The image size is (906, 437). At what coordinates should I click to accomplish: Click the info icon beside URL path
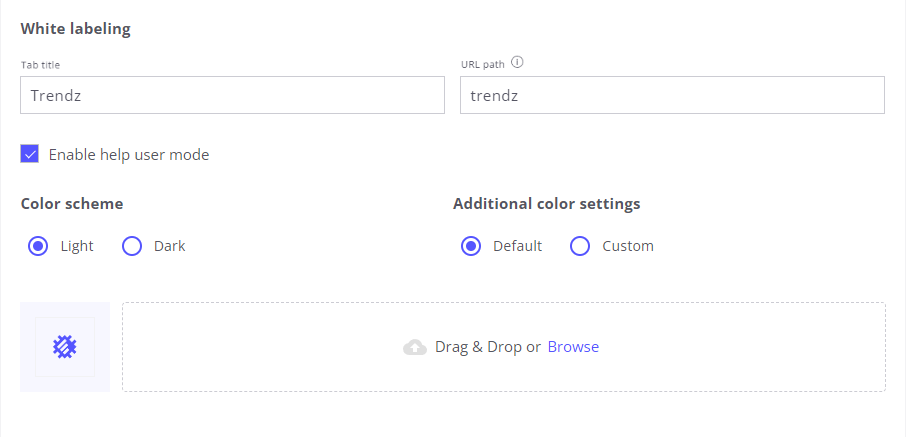click(x=517, y=62)
